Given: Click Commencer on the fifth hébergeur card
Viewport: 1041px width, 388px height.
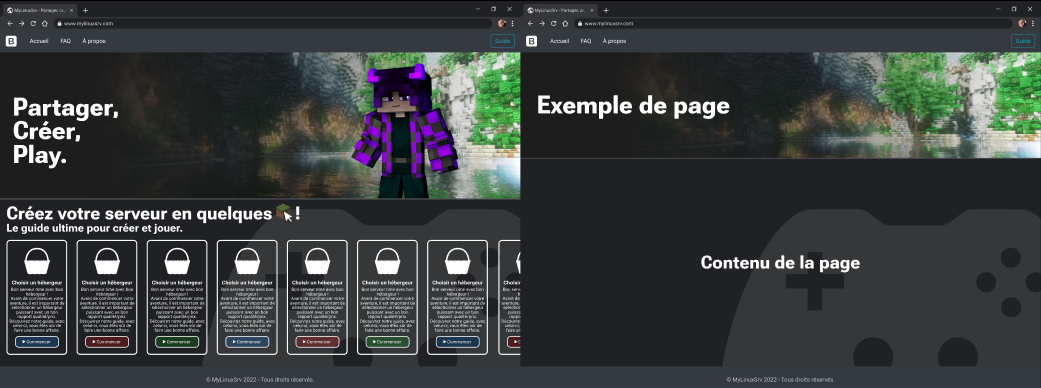Looking at the screenshot, I should click(x=317, y=341).
